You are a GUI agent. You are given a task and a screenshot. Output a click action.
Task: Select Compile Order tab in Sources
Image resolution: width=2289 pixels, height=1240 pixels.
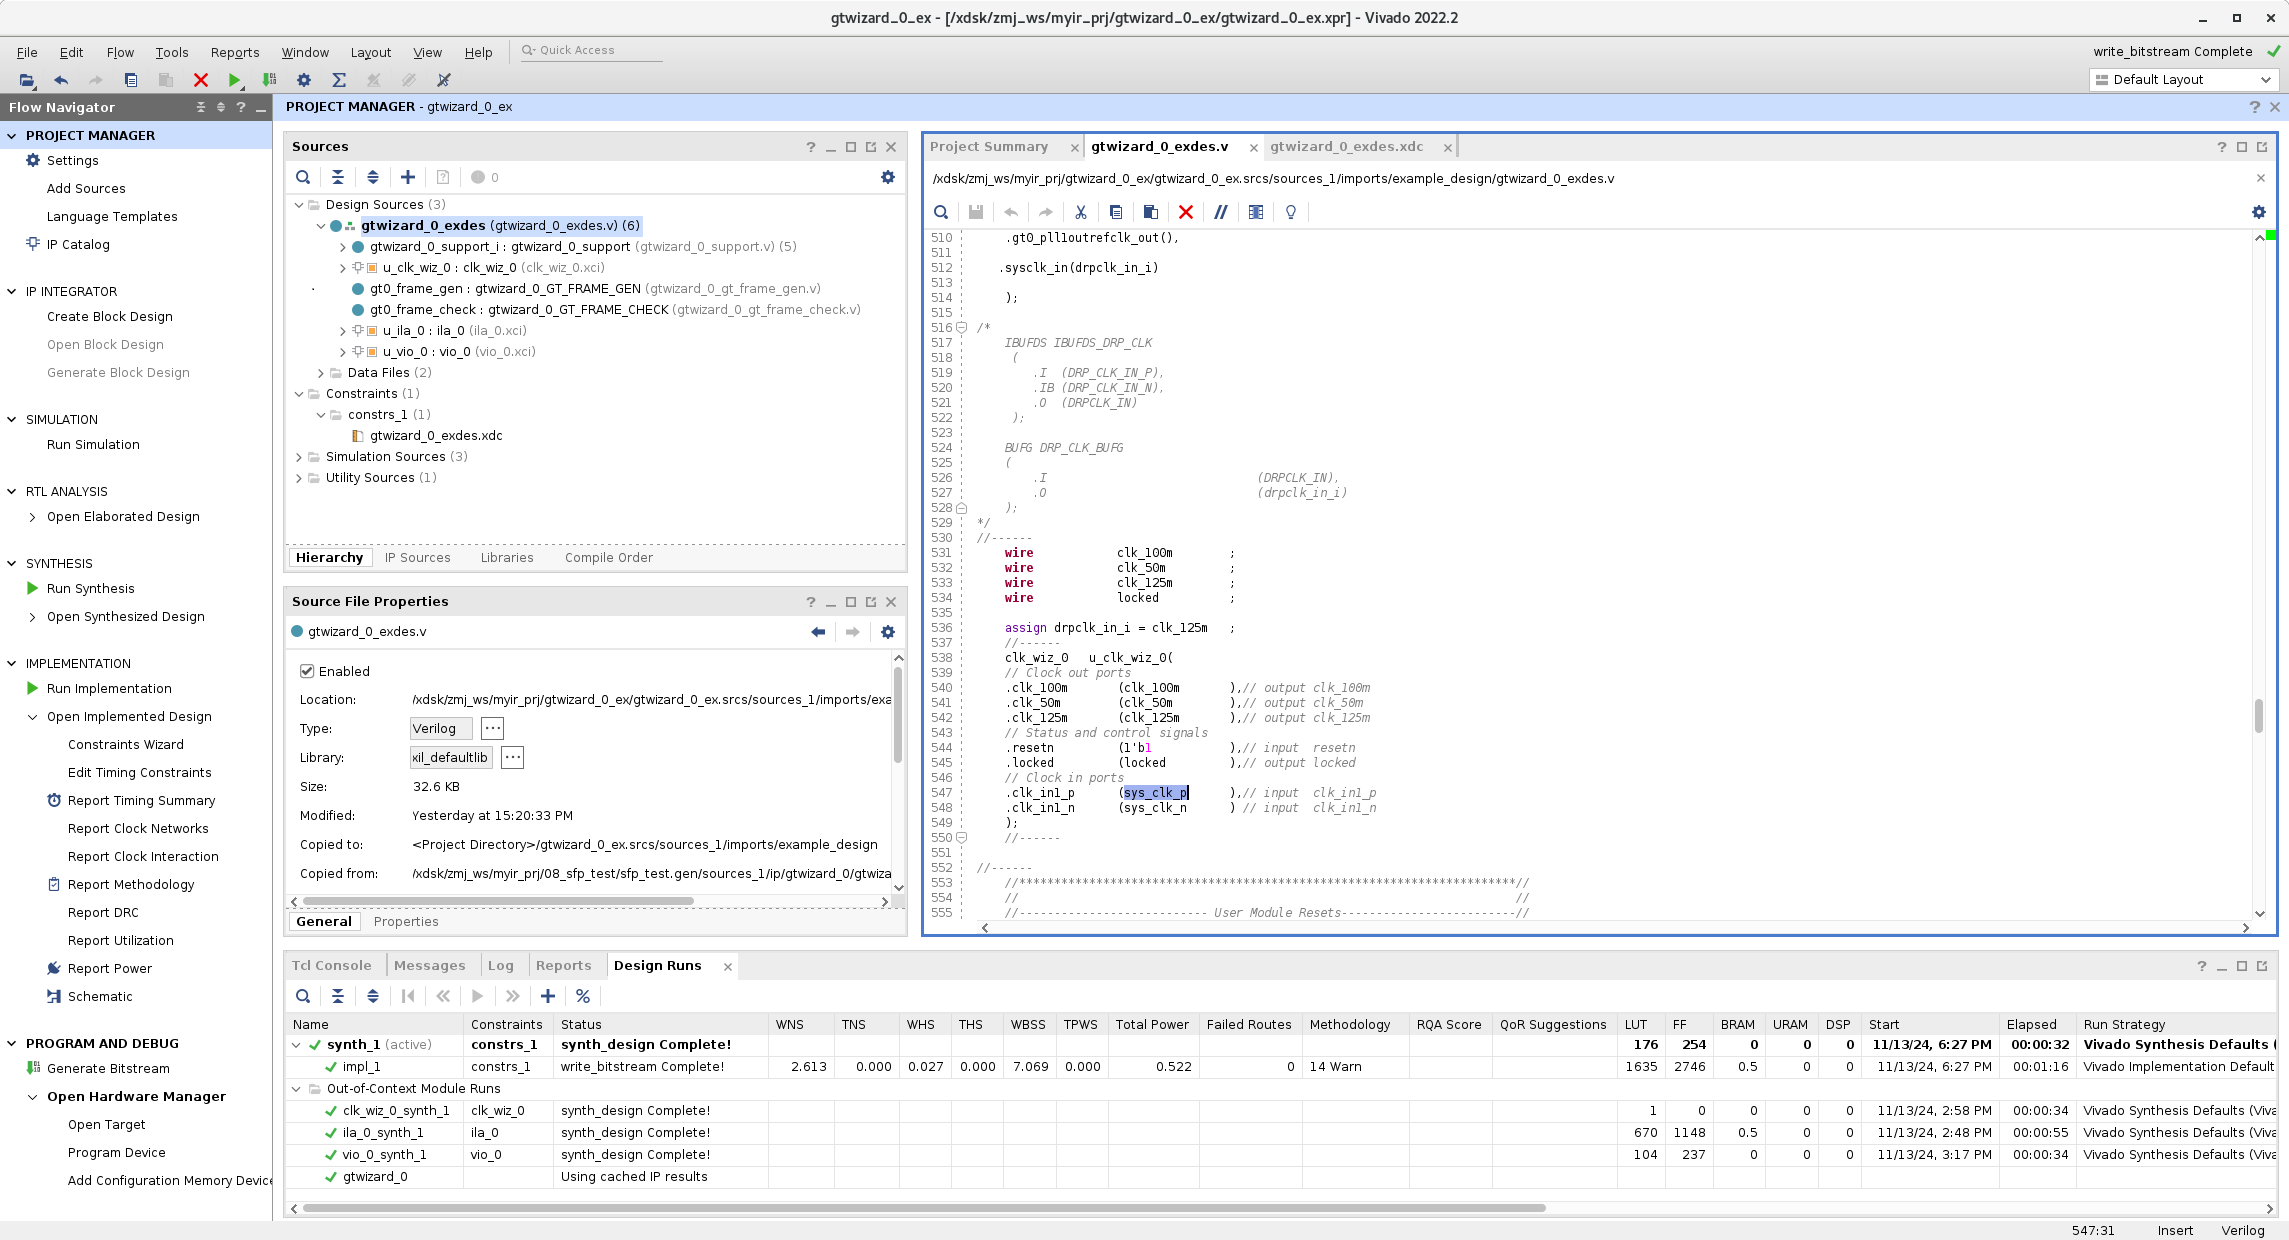tap(608, 558)
